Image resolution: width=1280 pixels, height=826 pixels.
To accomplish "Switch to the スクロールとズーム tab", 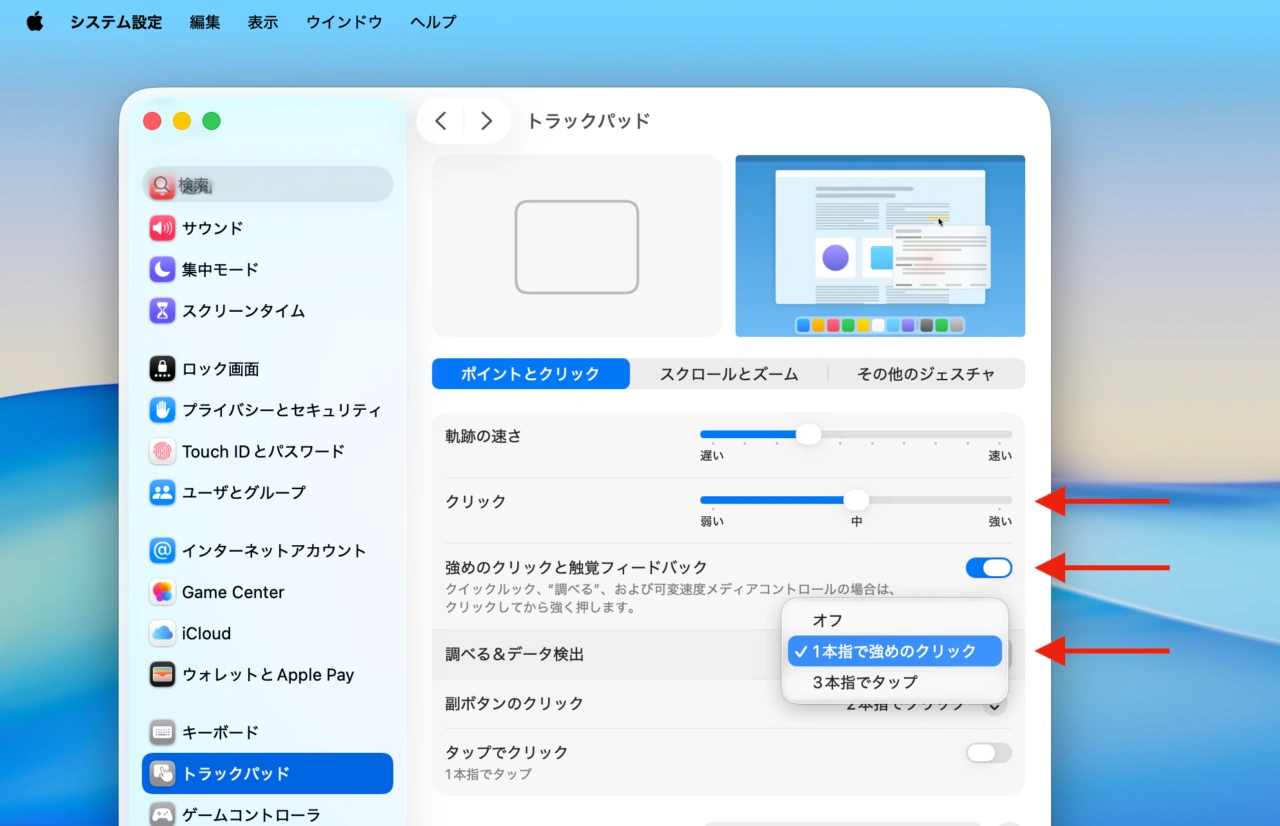I will (x=729, y=373).
